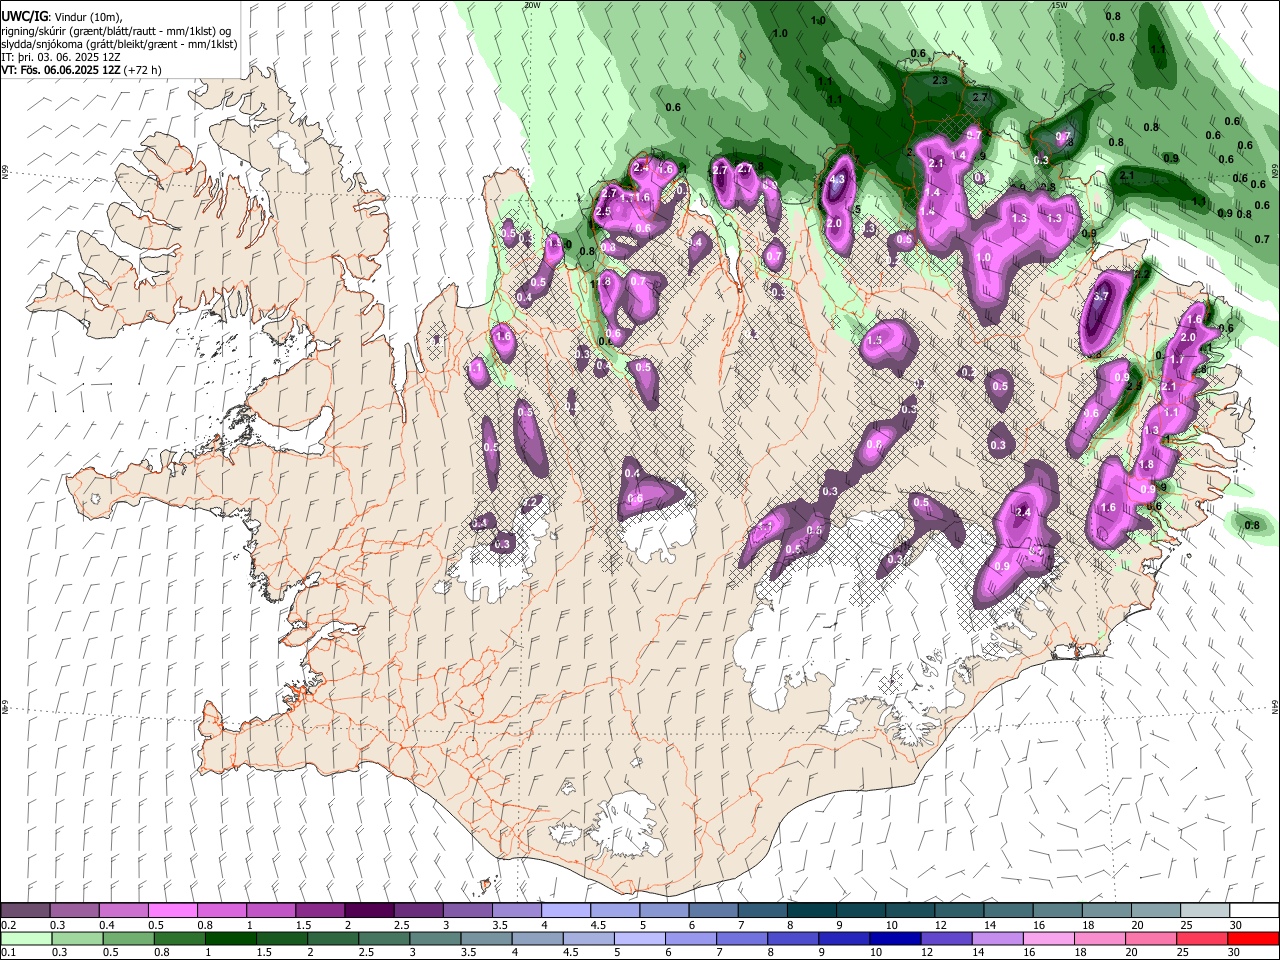Image resolution: width=1280 pixels, height=960 pixels.
Task: Choose the darkest purple top-row swatch 2 to 2.5
Action: click(x=369, y=911)
